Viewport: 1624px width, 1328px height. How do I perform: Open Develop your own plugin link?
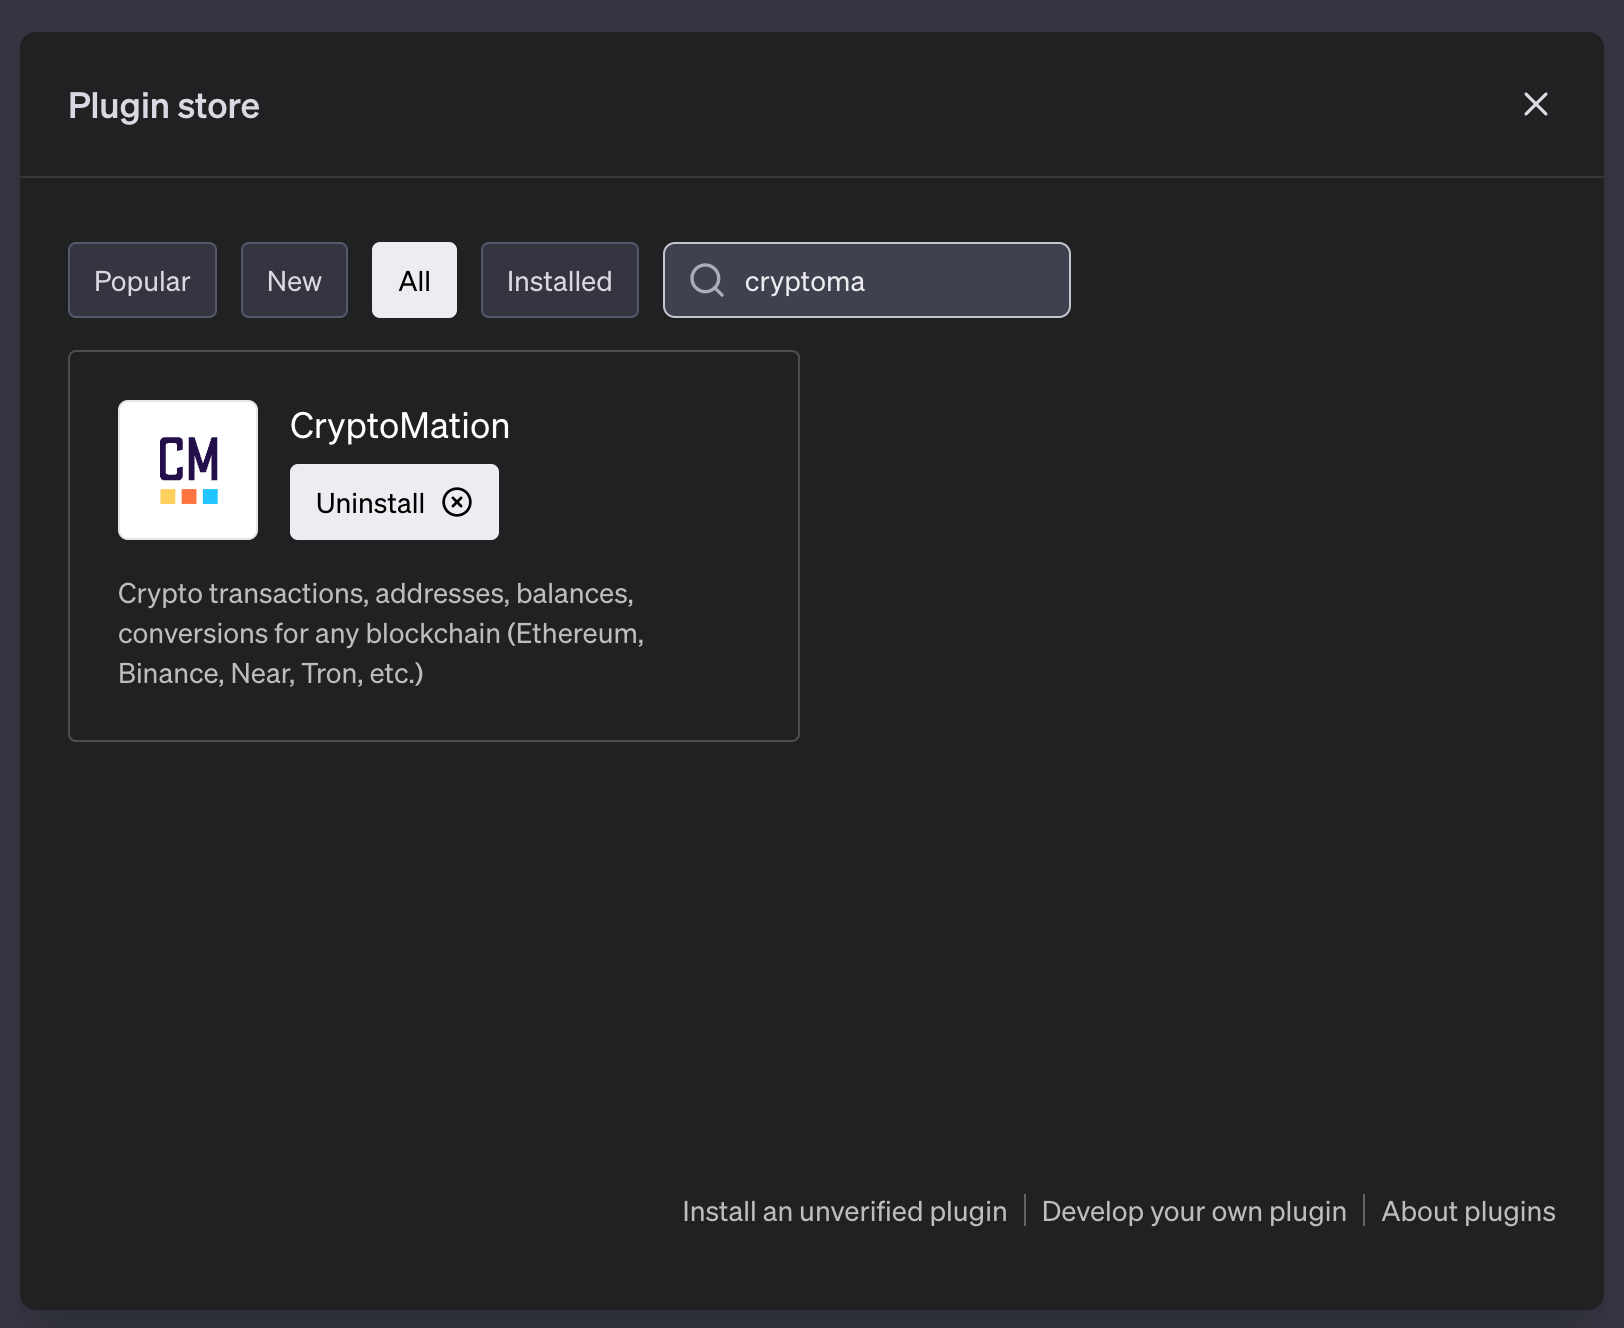pos(1194,1211)
